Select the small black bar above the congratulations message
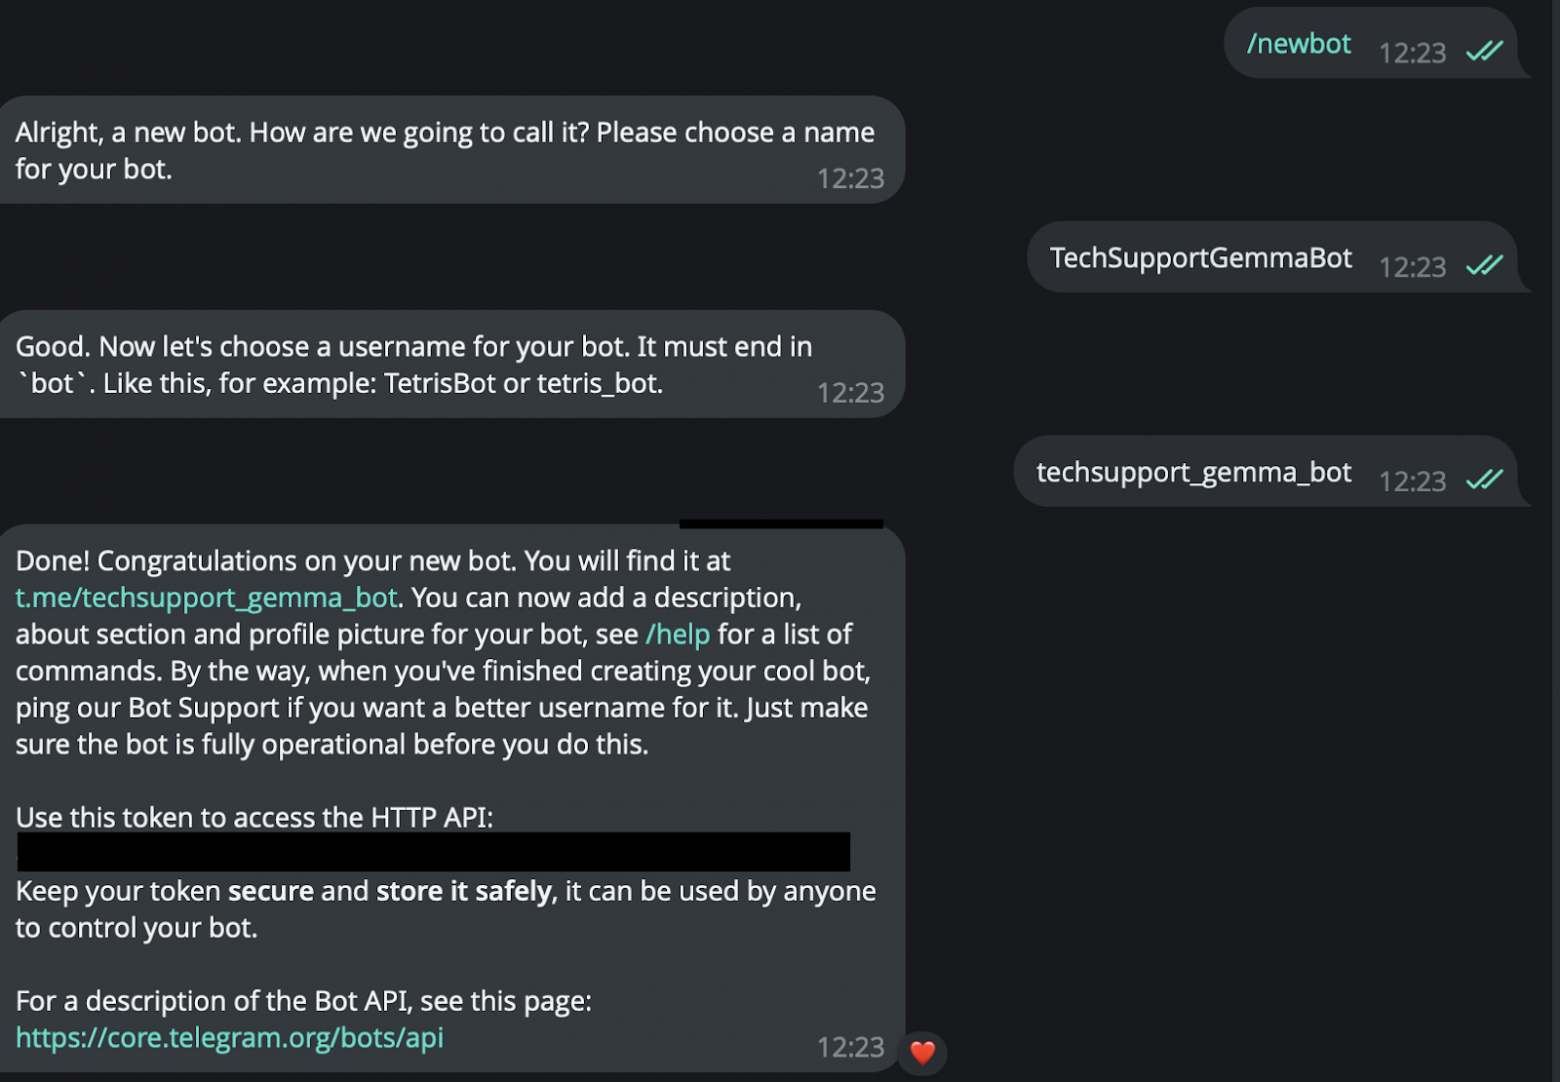Image resolution: width=1560 pixels, height=1082 pixels. [781, 521]
